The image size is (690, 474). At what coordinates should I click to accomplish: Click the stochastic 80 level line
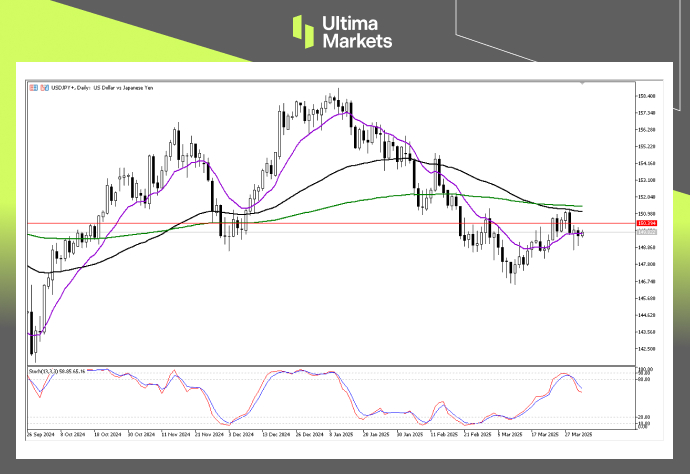(300, 380)
